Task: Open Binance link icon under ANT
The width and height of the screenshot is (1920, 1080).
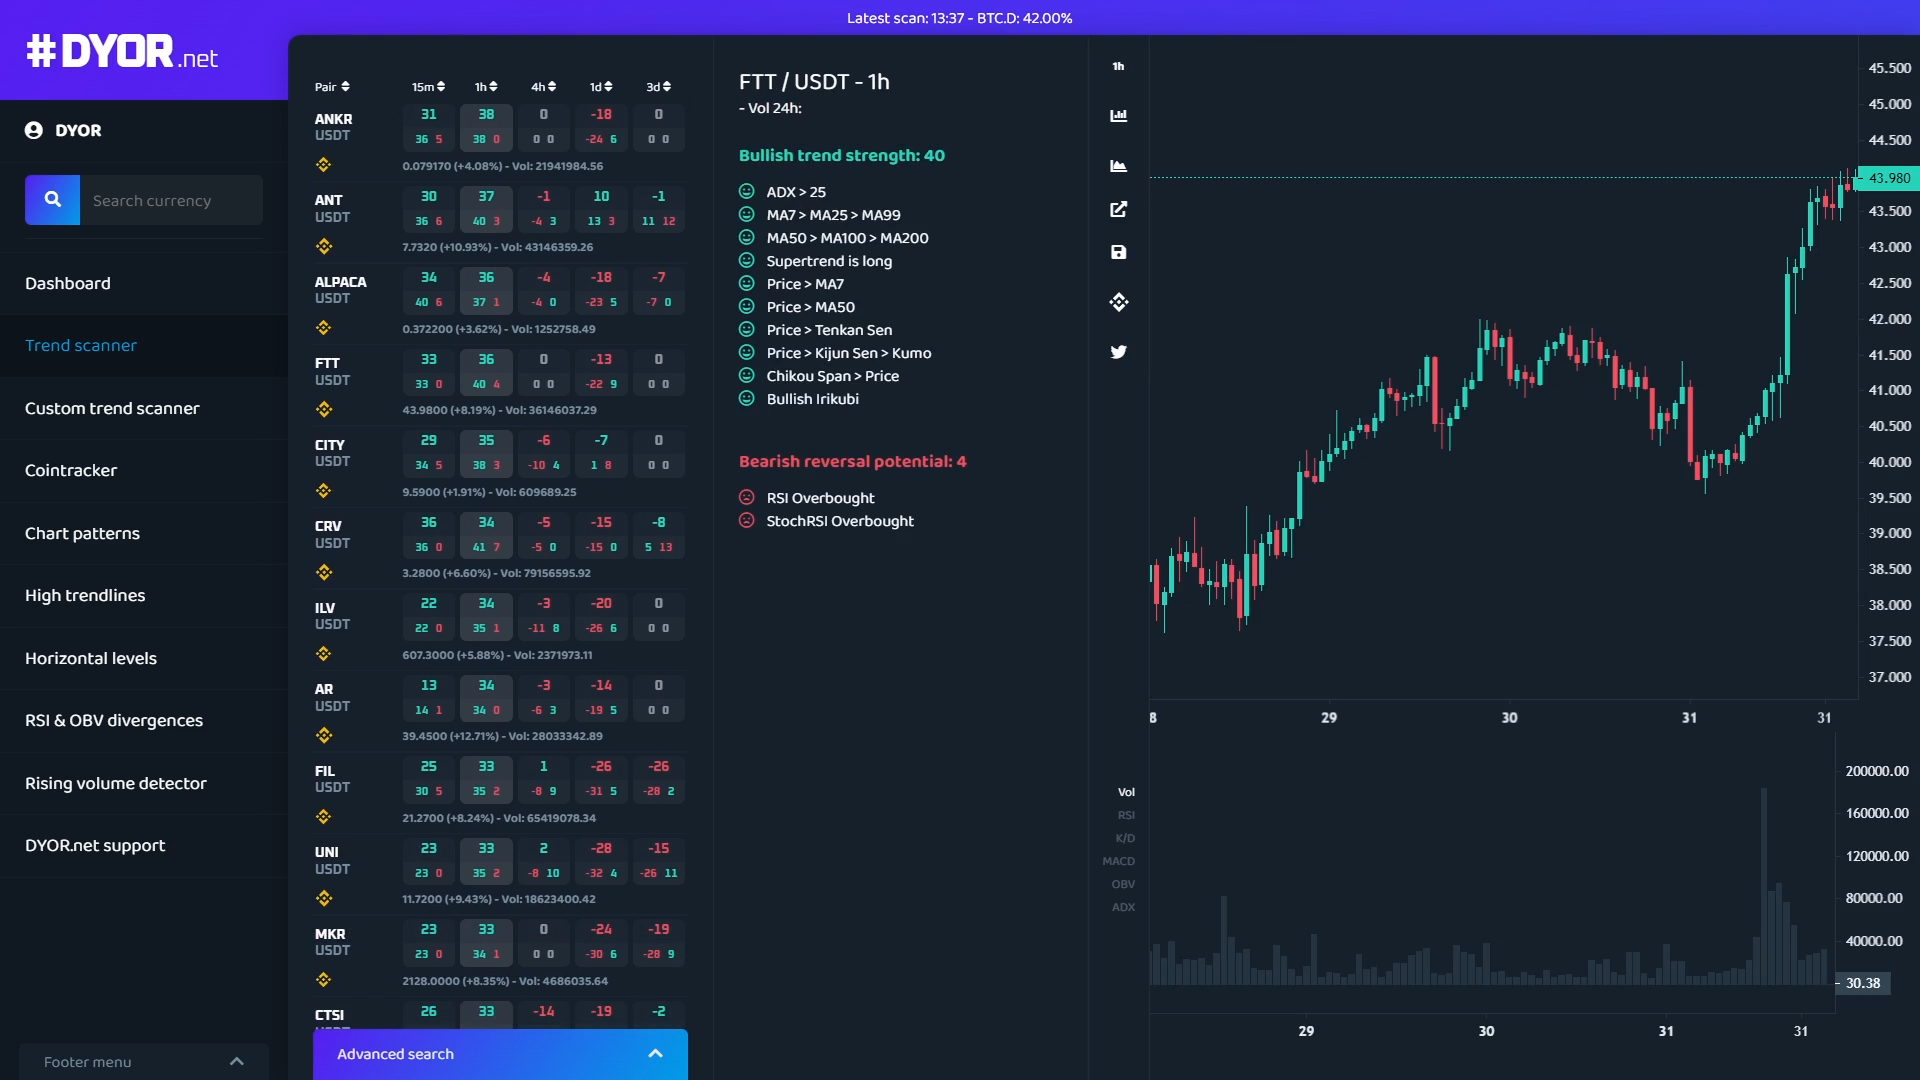Action: 323,246
